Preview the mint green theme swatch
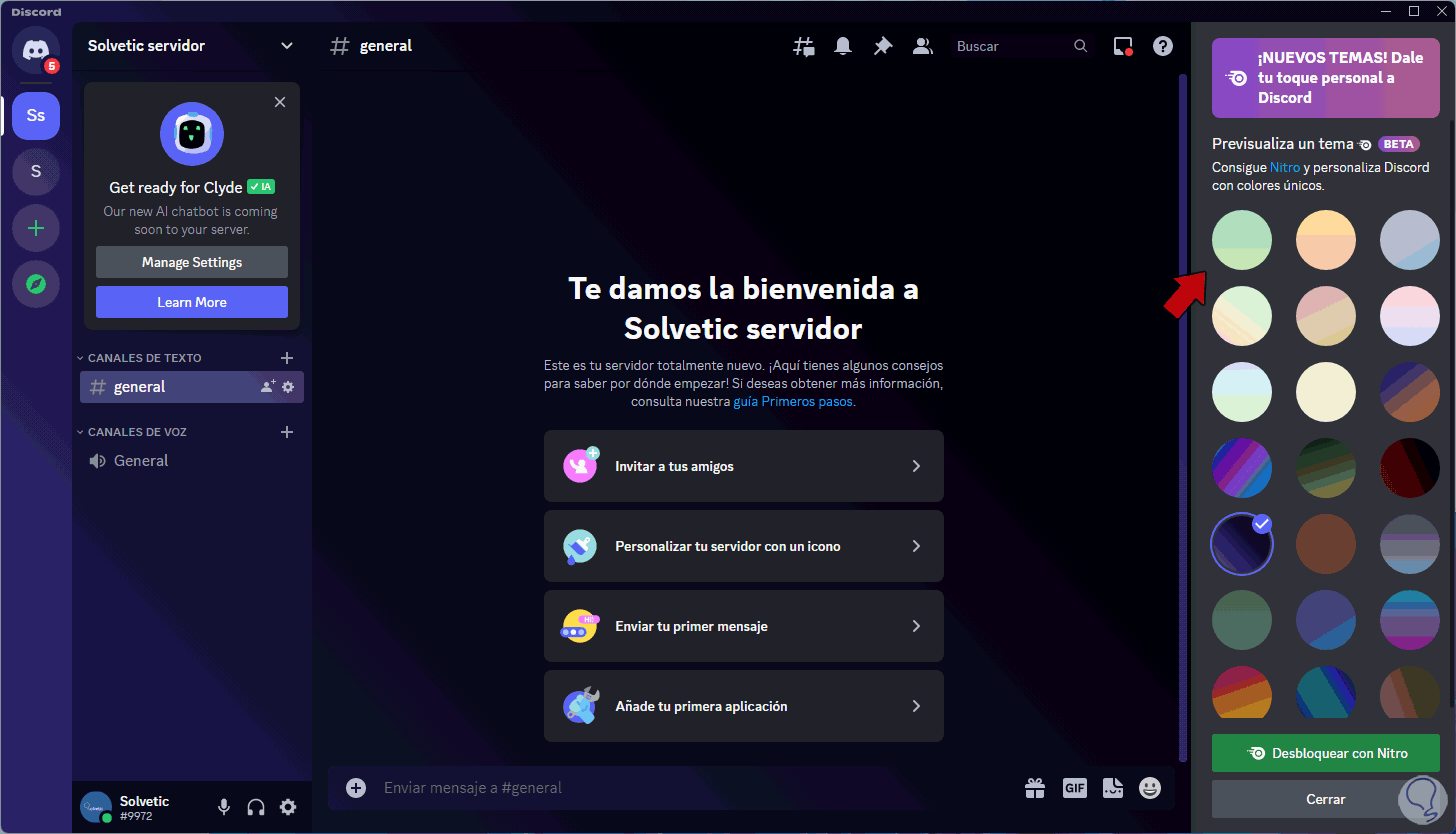This screenshot has height=834, width=1456. click(1242, 240)
